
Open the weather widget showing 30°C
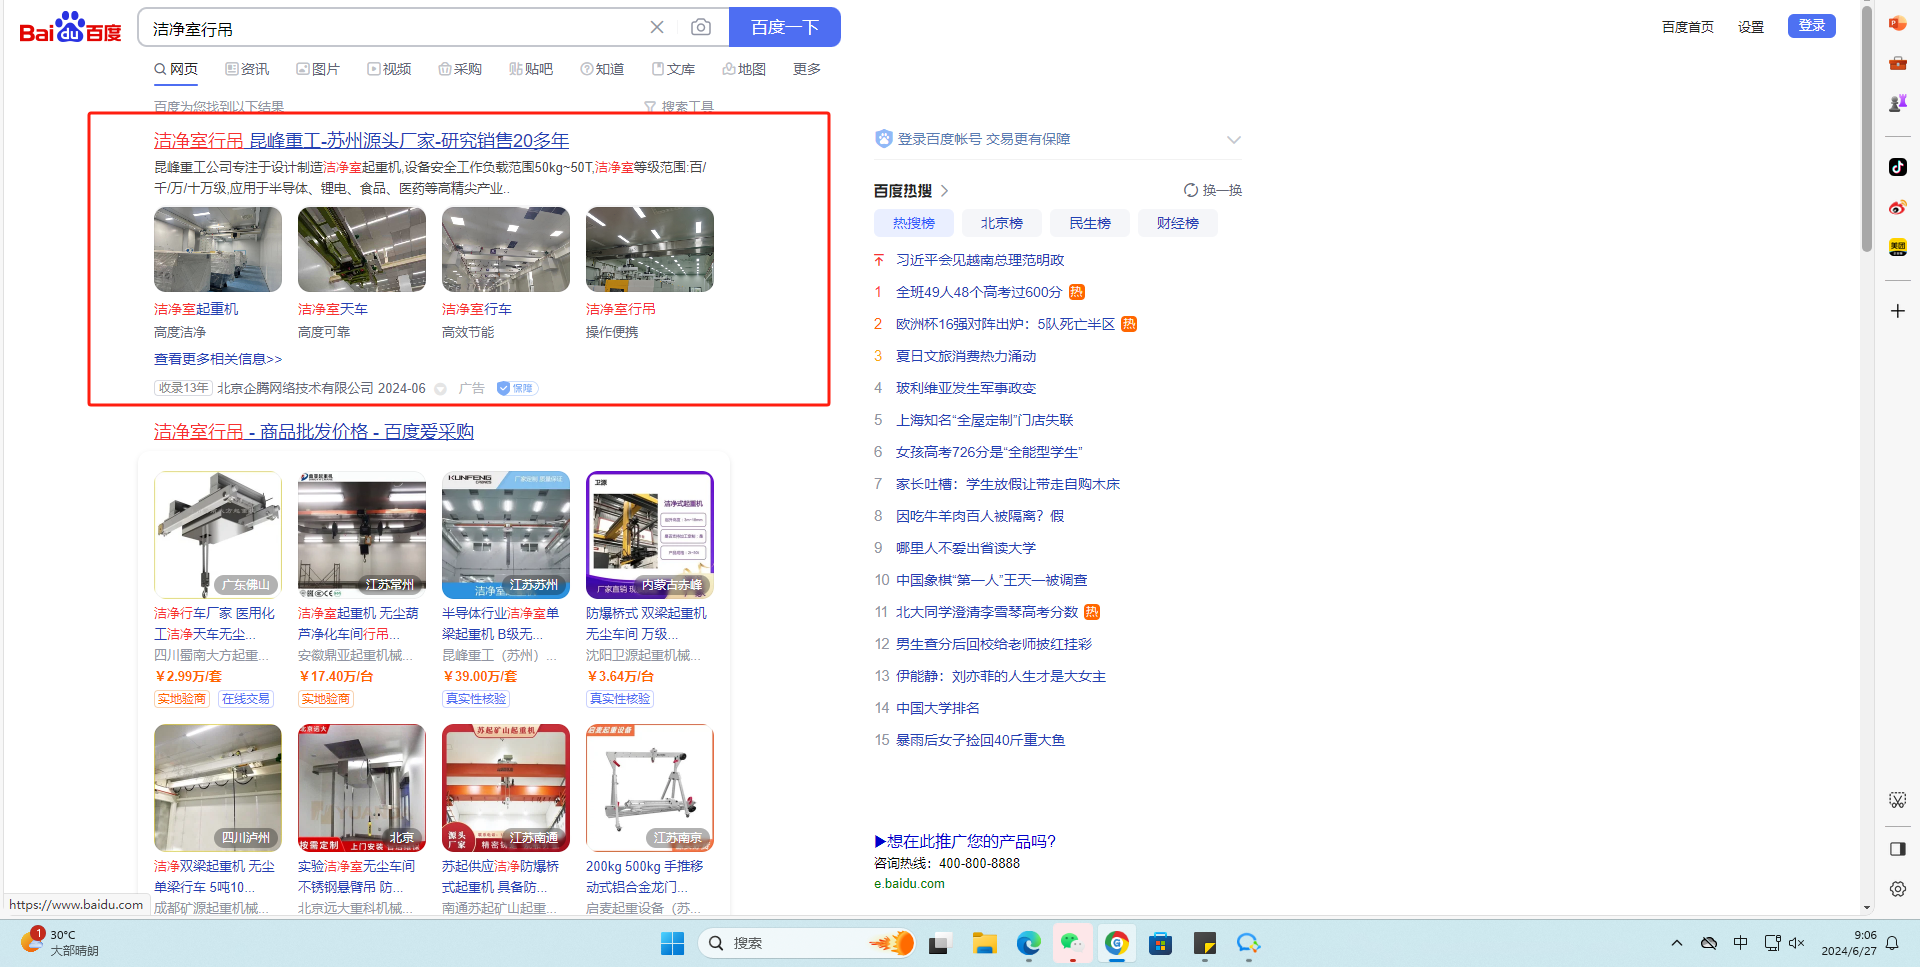[60, 943]
